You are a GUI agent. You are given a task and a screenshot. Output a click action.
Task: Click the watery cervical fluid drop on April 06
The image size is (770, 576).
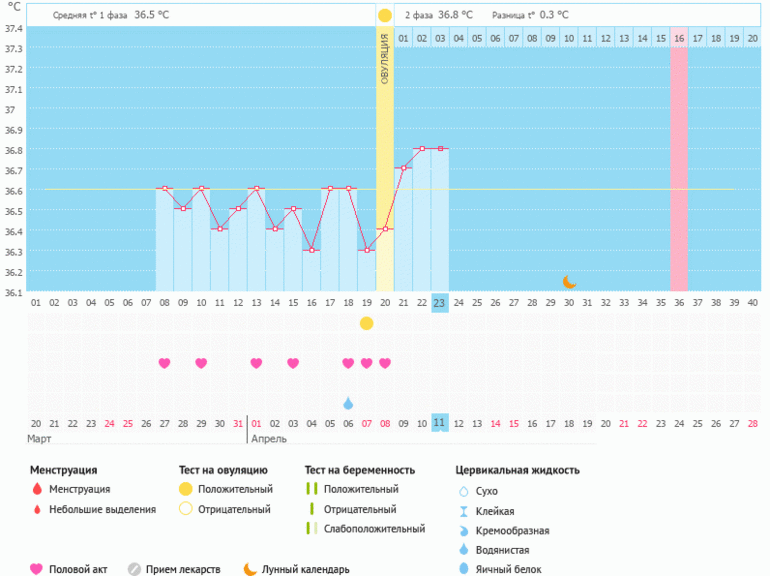348,403
